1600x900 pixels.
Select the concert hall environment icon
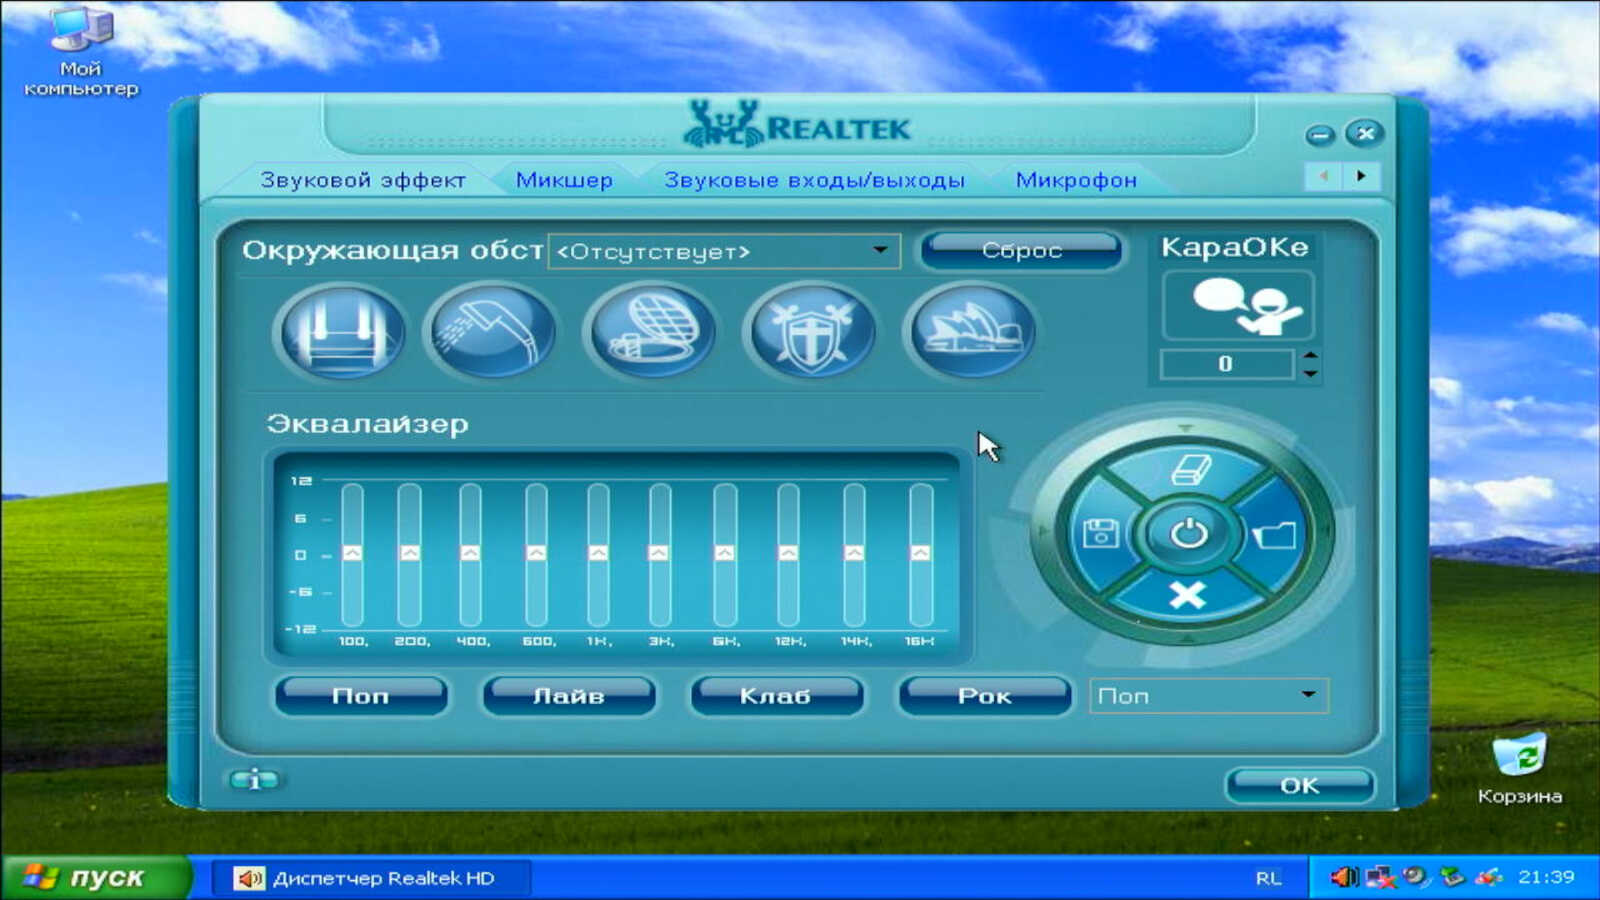972,332
